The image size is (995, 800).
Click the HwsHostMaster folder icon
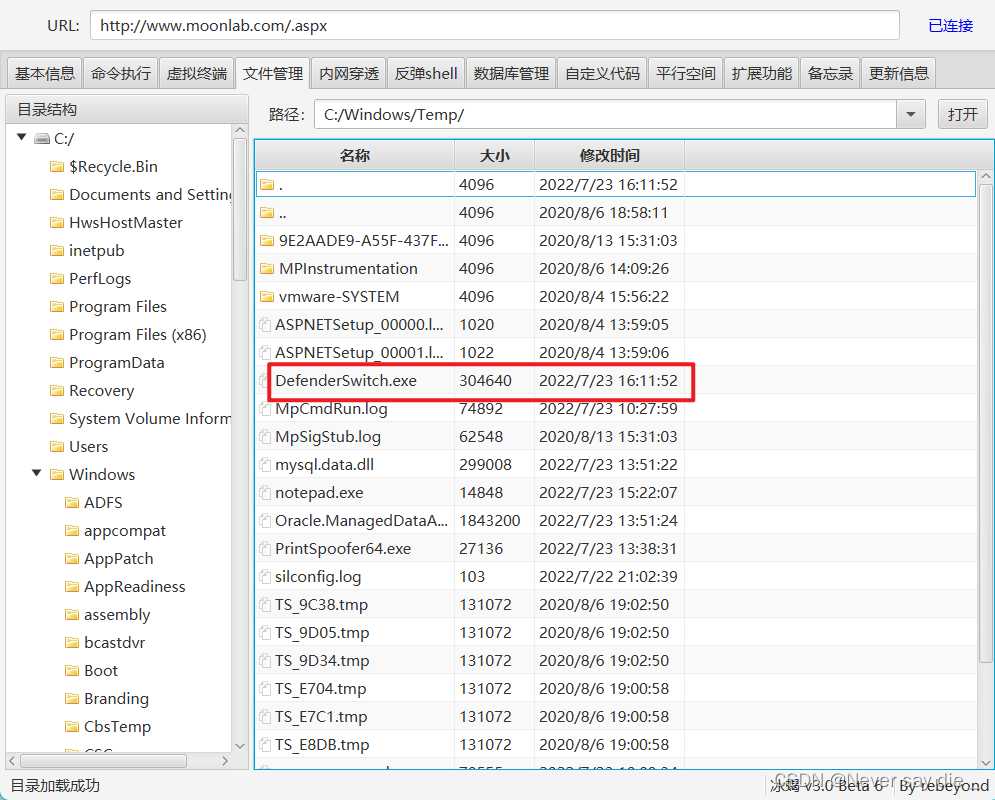[x=57, y=223]
